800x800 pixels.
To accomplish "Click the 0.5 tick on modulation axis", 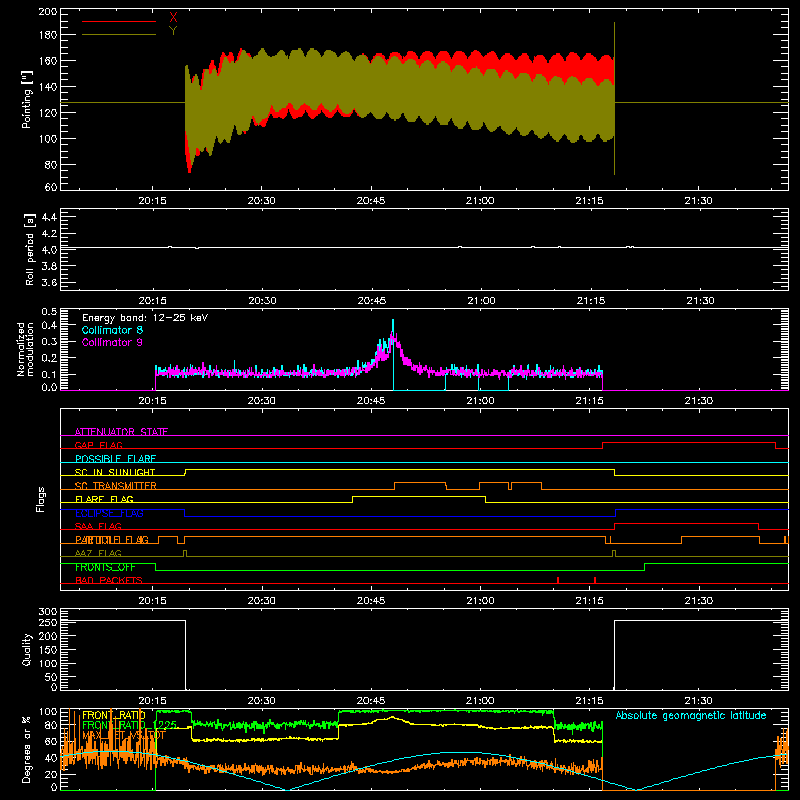I will [49, 311].
